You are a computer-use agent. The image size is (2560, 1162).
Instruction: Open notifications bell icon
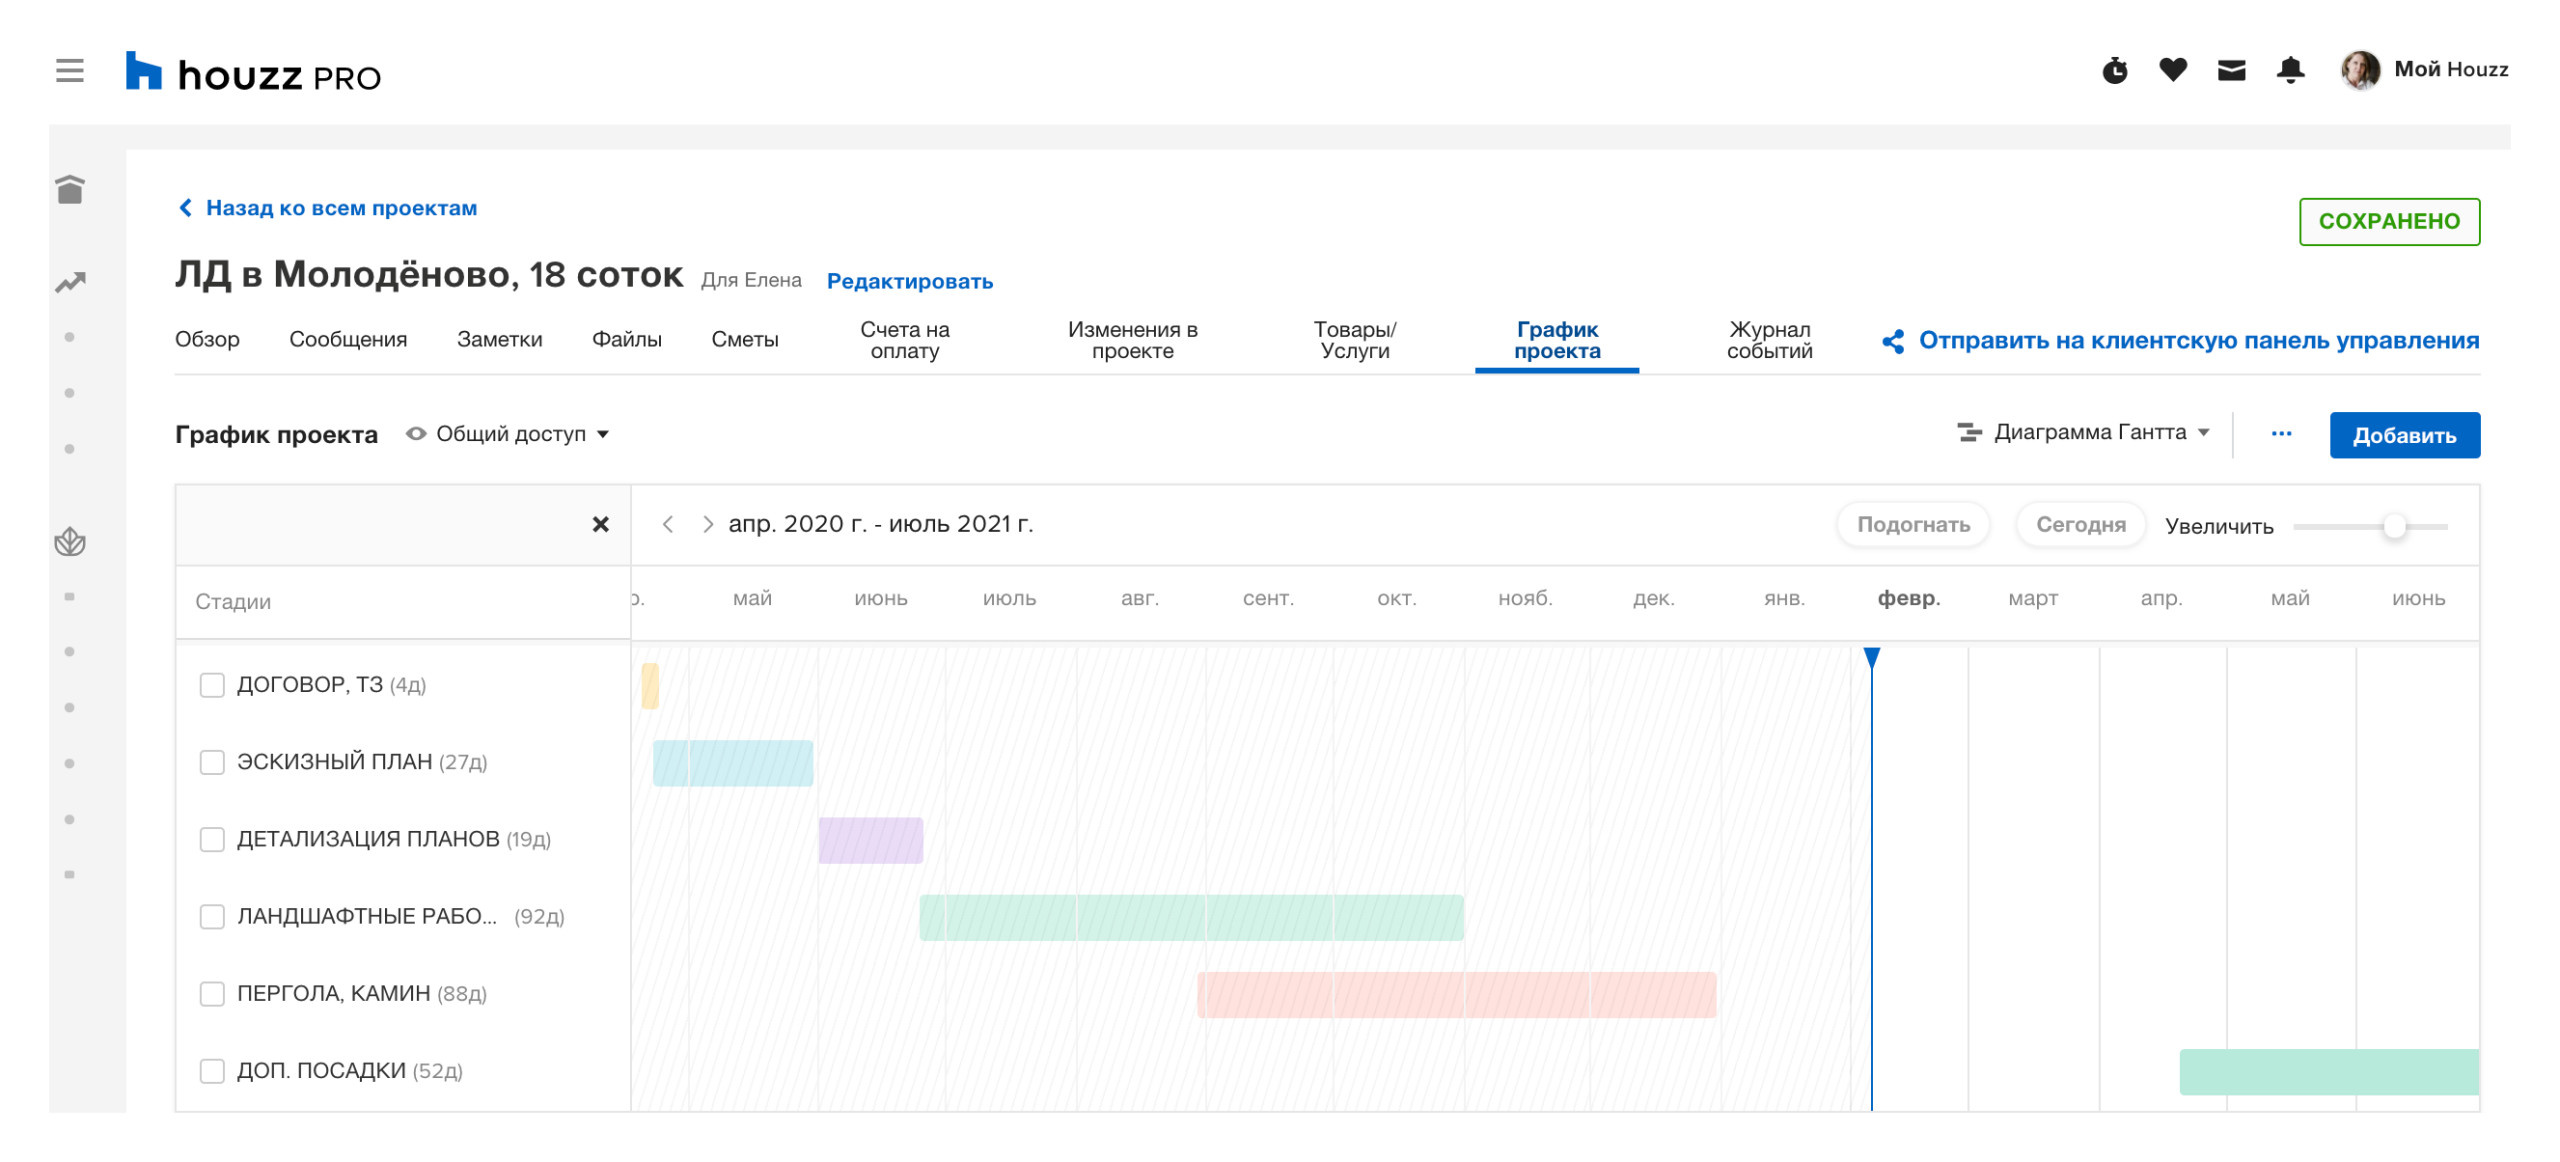coord(2290,70)
